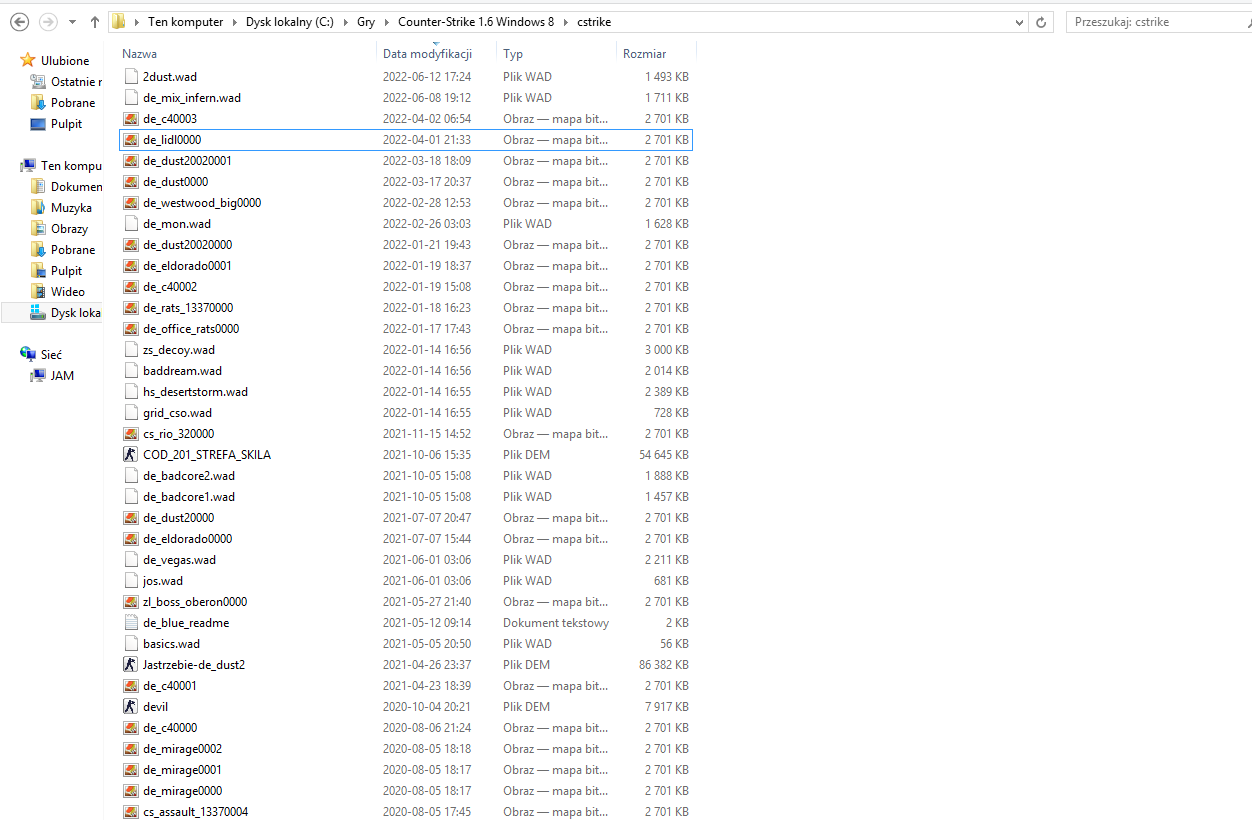Select Ulubione star icon in sidebar
Screen dimensions: 1252x820
(x=28, y=61)
